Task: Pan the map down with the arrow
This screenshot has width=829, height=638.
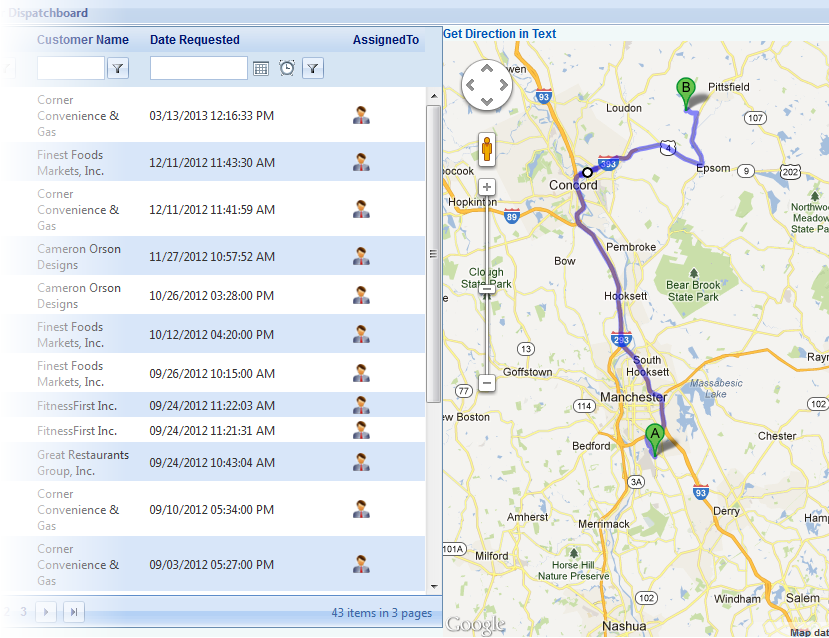Action: 487,101
